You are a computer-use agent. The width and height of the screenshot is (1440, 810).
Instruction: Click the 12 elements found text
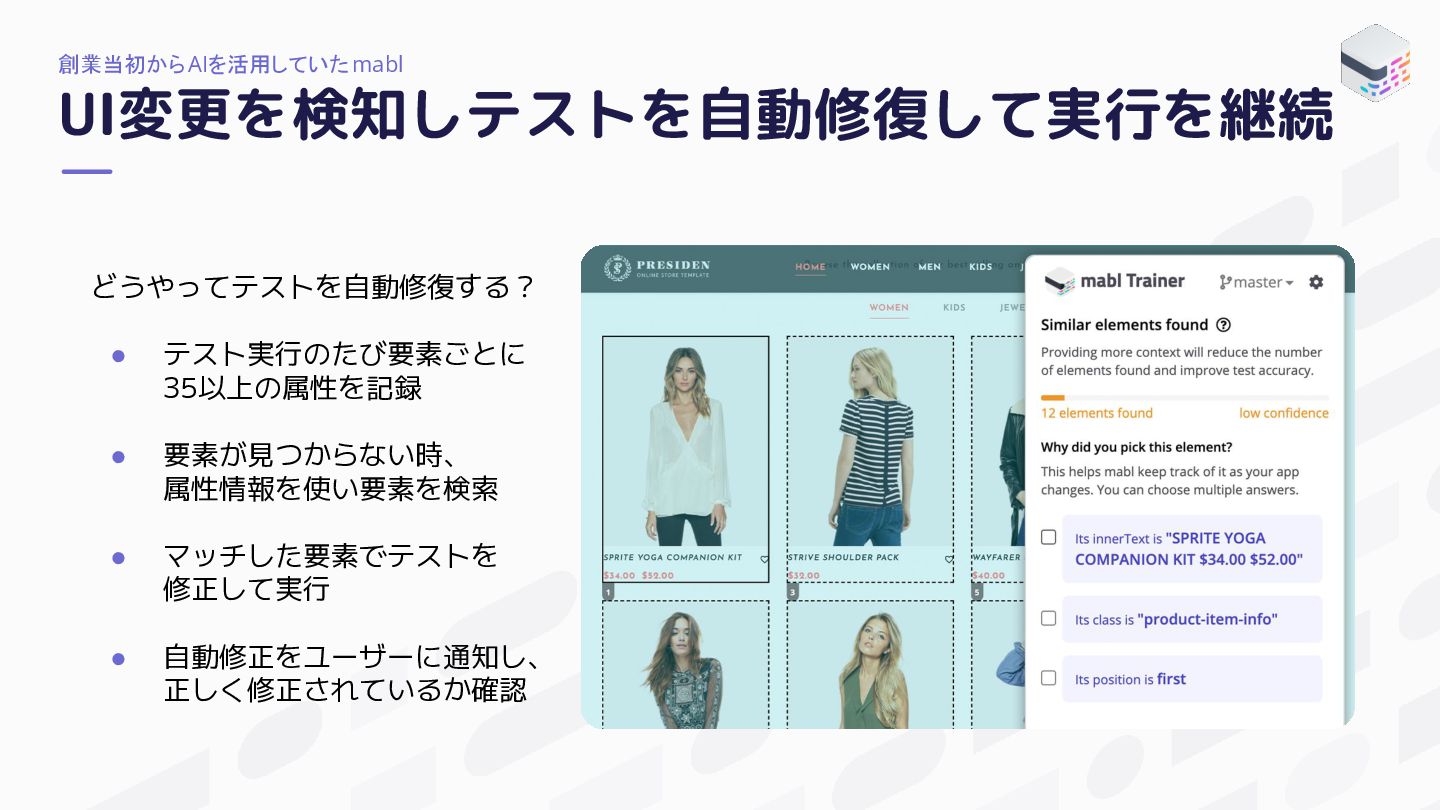(x=1097, y=413)
